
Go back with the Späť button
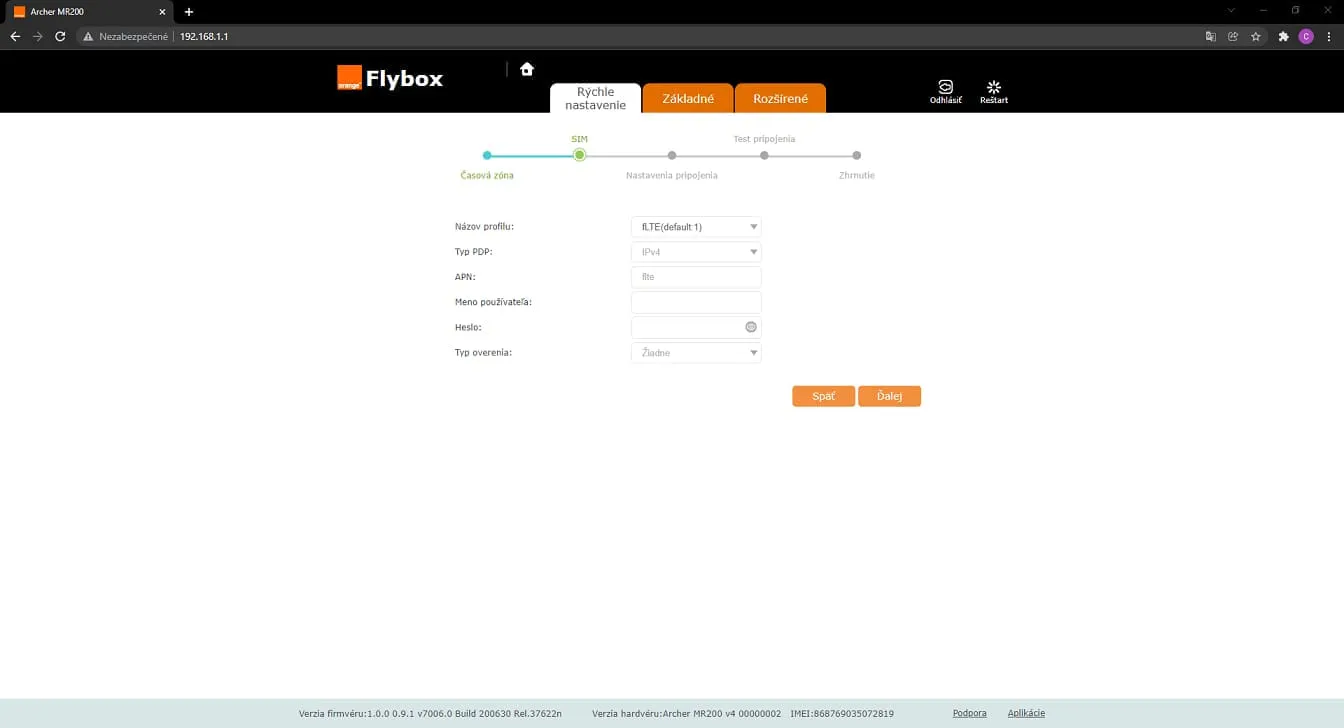click(823, 396)
